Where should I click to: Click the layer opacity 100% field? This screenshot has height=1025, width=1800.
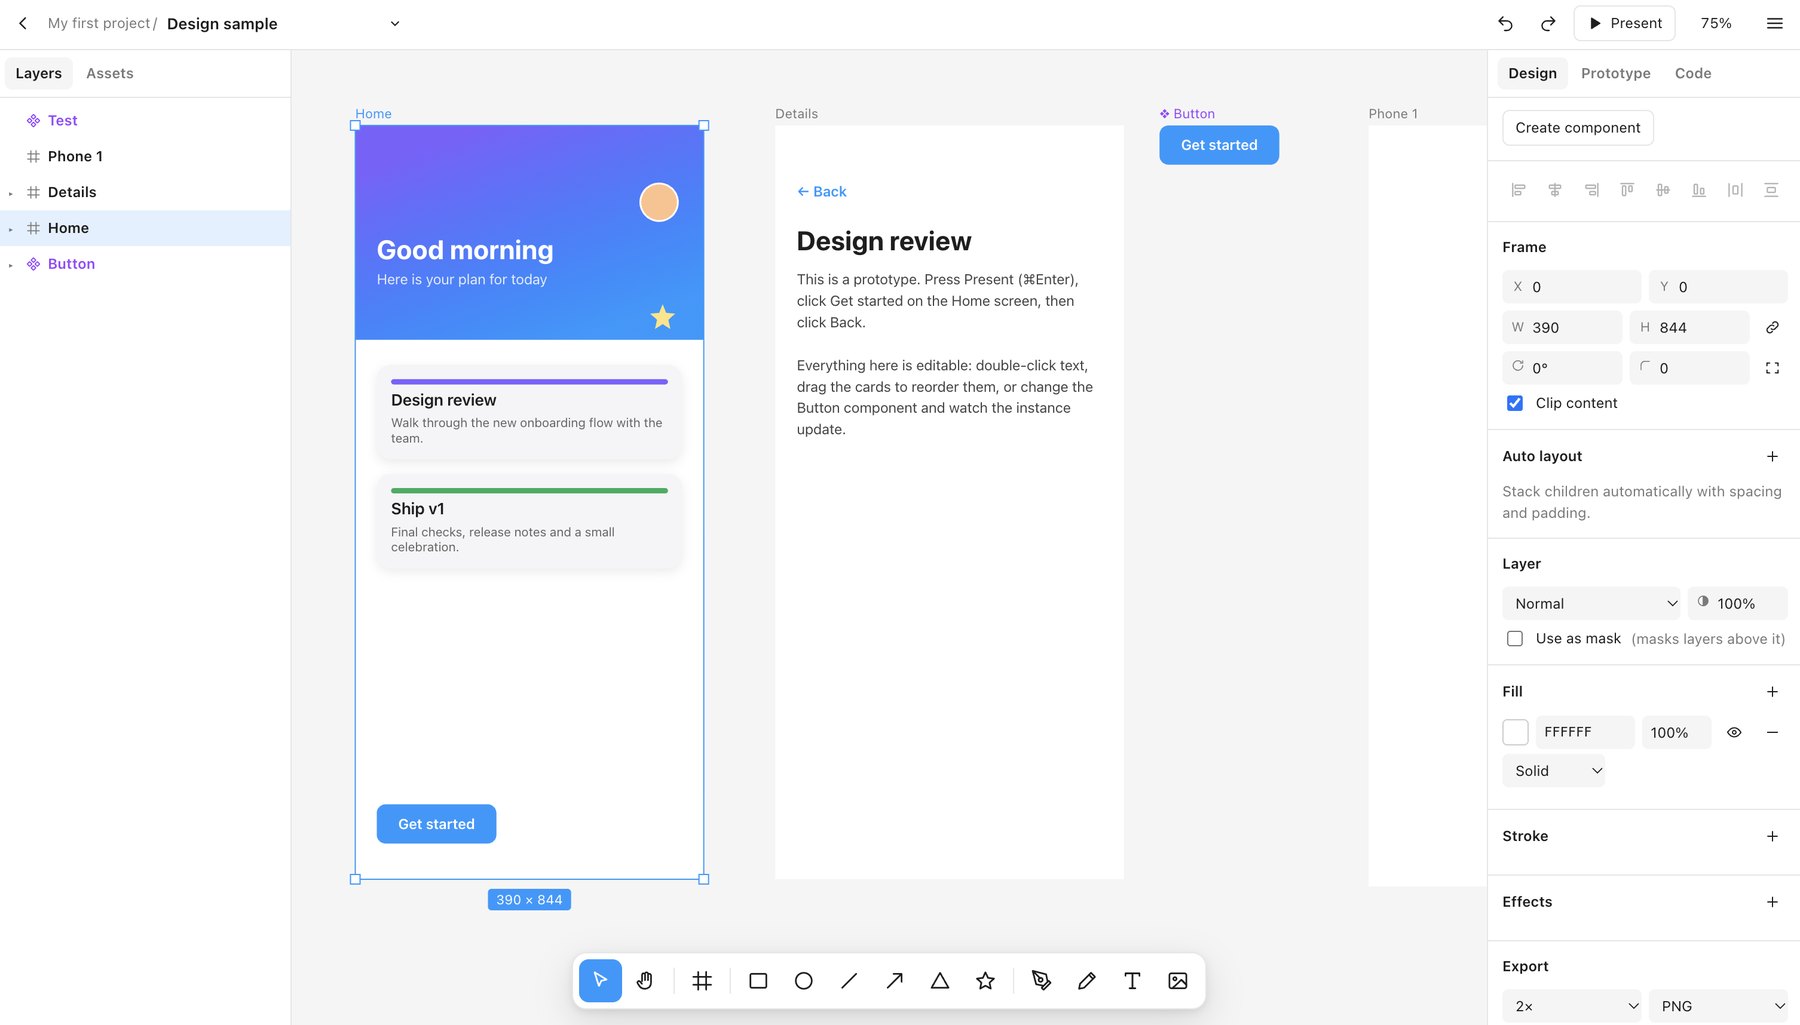tap(1738, 604)
